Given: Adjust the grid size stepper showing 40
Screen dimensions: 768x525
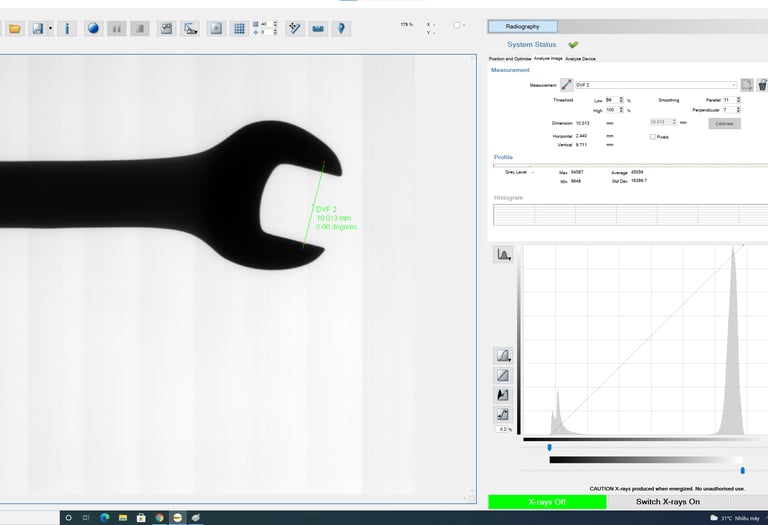Looking at the screenshot, I should (268, 24).
